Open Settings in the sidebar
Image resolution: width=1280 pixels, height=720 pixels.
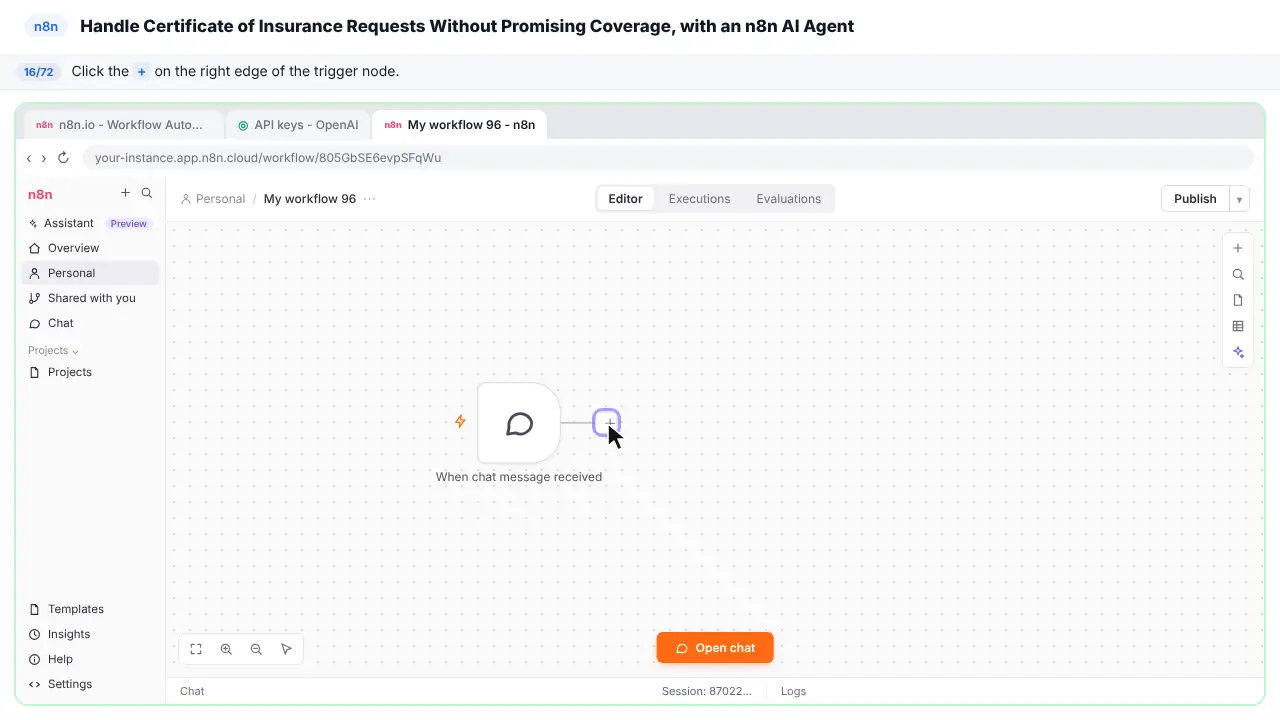[90, 684]
